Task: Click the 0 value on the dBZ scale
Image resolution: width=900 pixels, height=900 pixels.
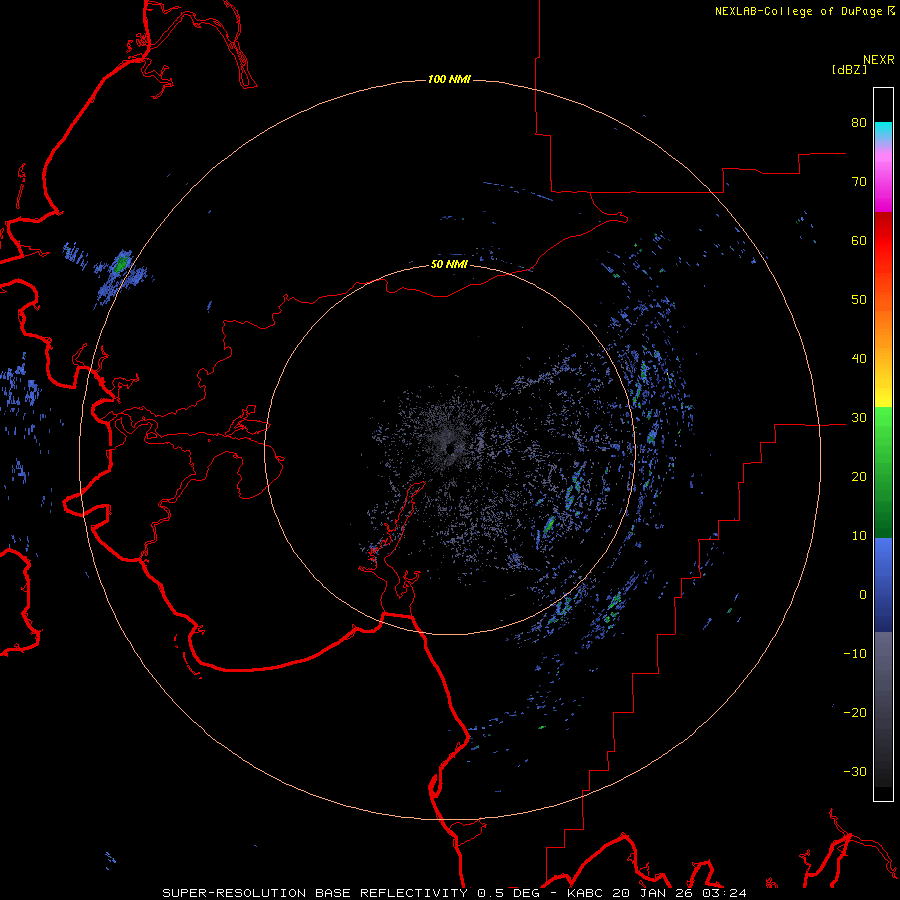Action: pyautogui.click(x=863, y=595)
